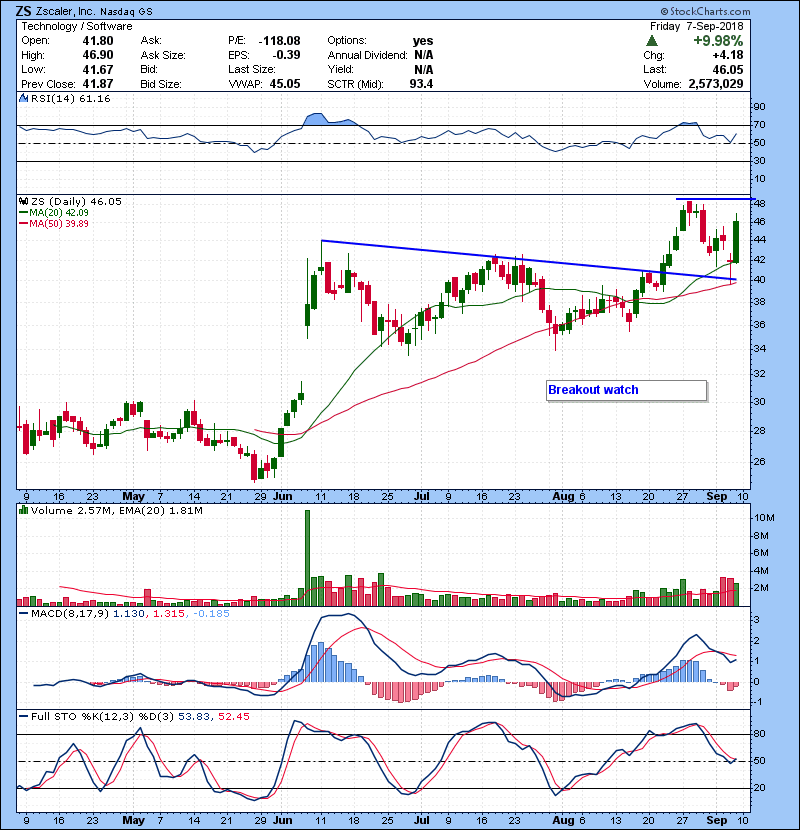Click the Volume 2.57M, EMA(20) 1.81M label
This screenshot has width=800, height=830.
pyautogui.click(x=116, y=510)
